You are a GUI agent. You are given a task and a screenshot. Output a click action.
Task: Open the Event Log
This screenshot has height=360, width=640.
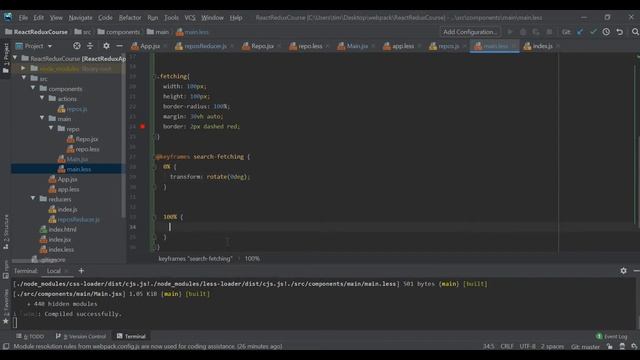[x=611, y=336]
